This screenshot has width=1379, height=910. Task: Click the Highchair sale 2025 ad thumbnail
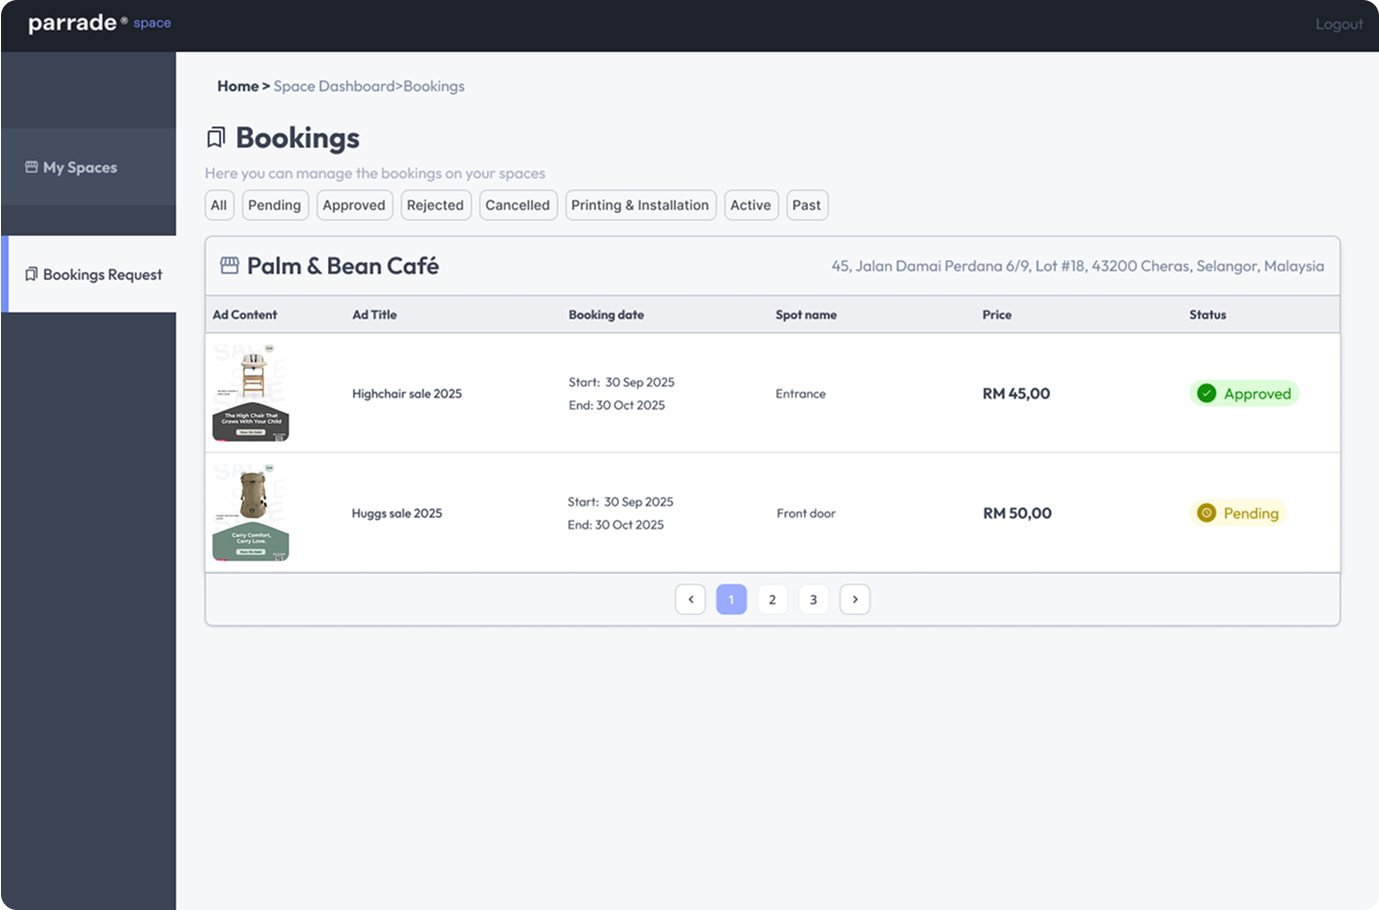point(251,393)
